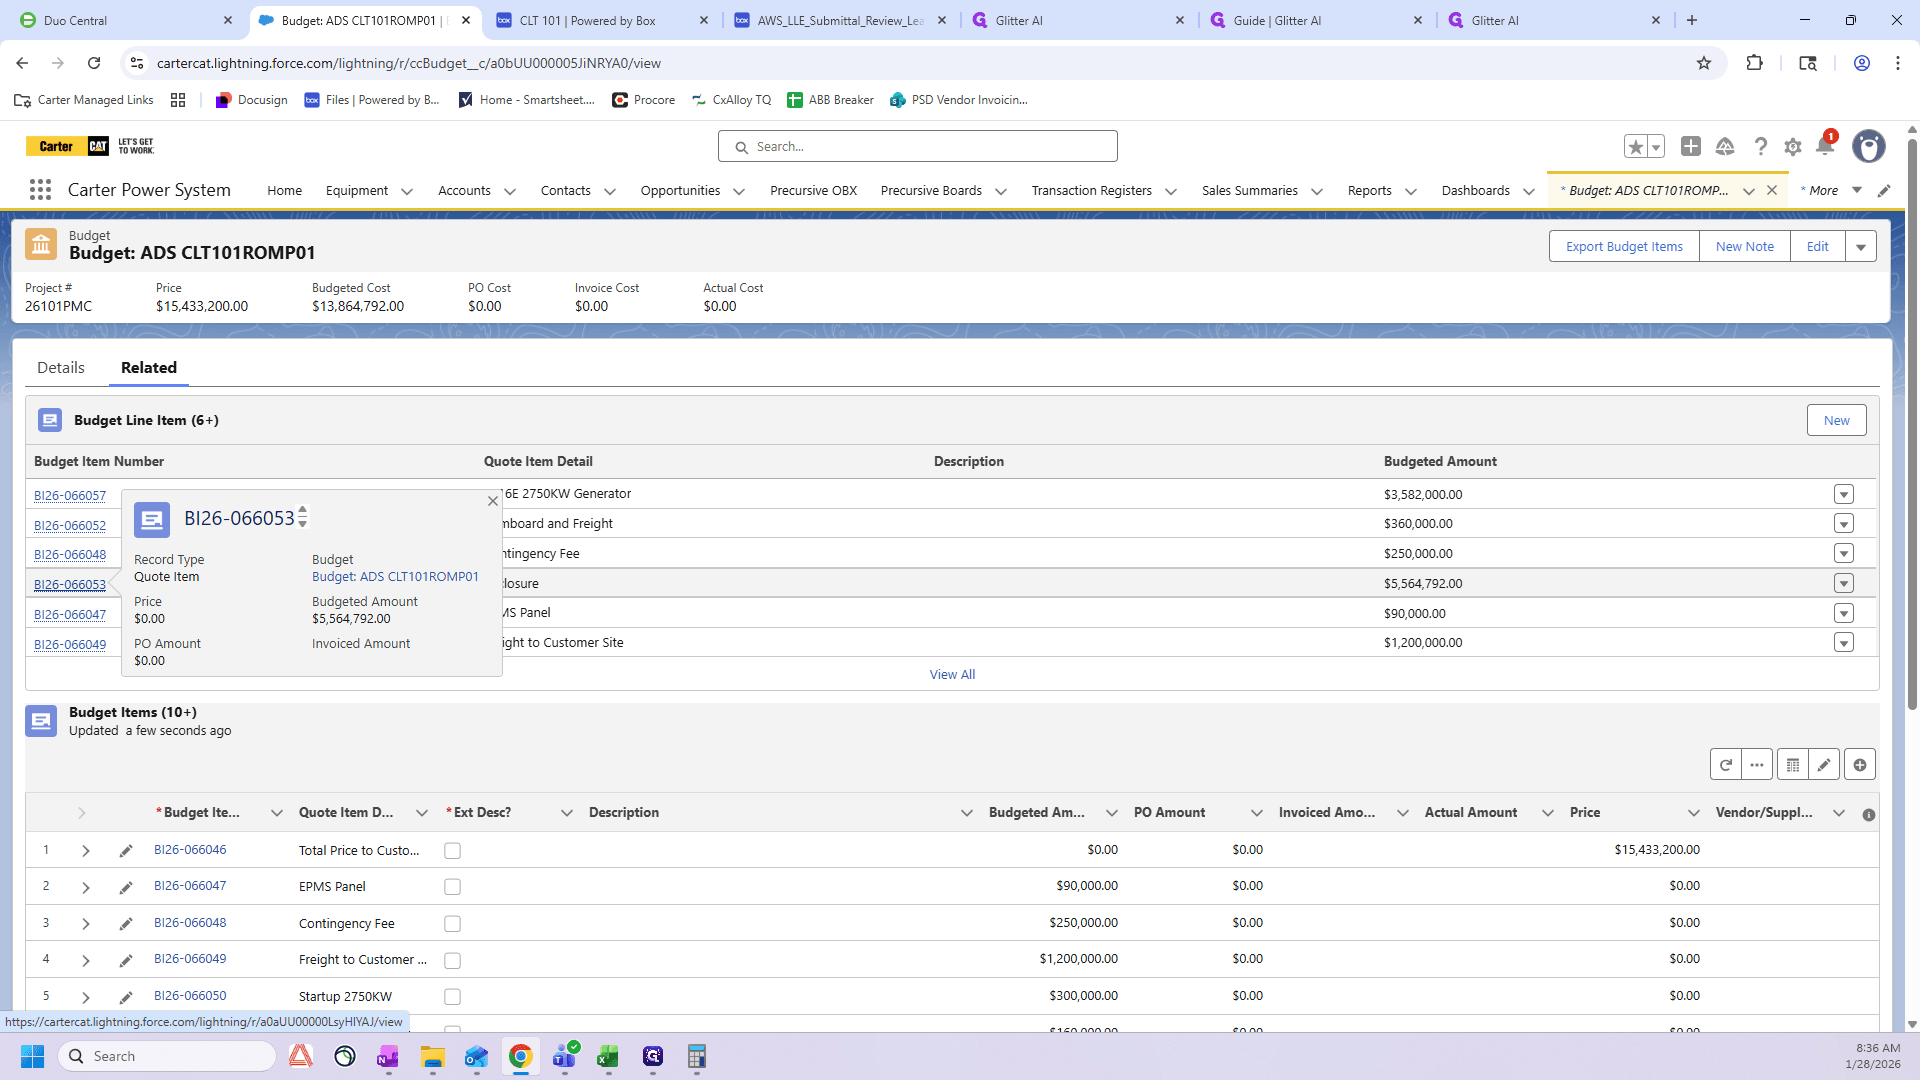
Task: Expand the Equipment nav menu chevron
Action: (407, 191)
